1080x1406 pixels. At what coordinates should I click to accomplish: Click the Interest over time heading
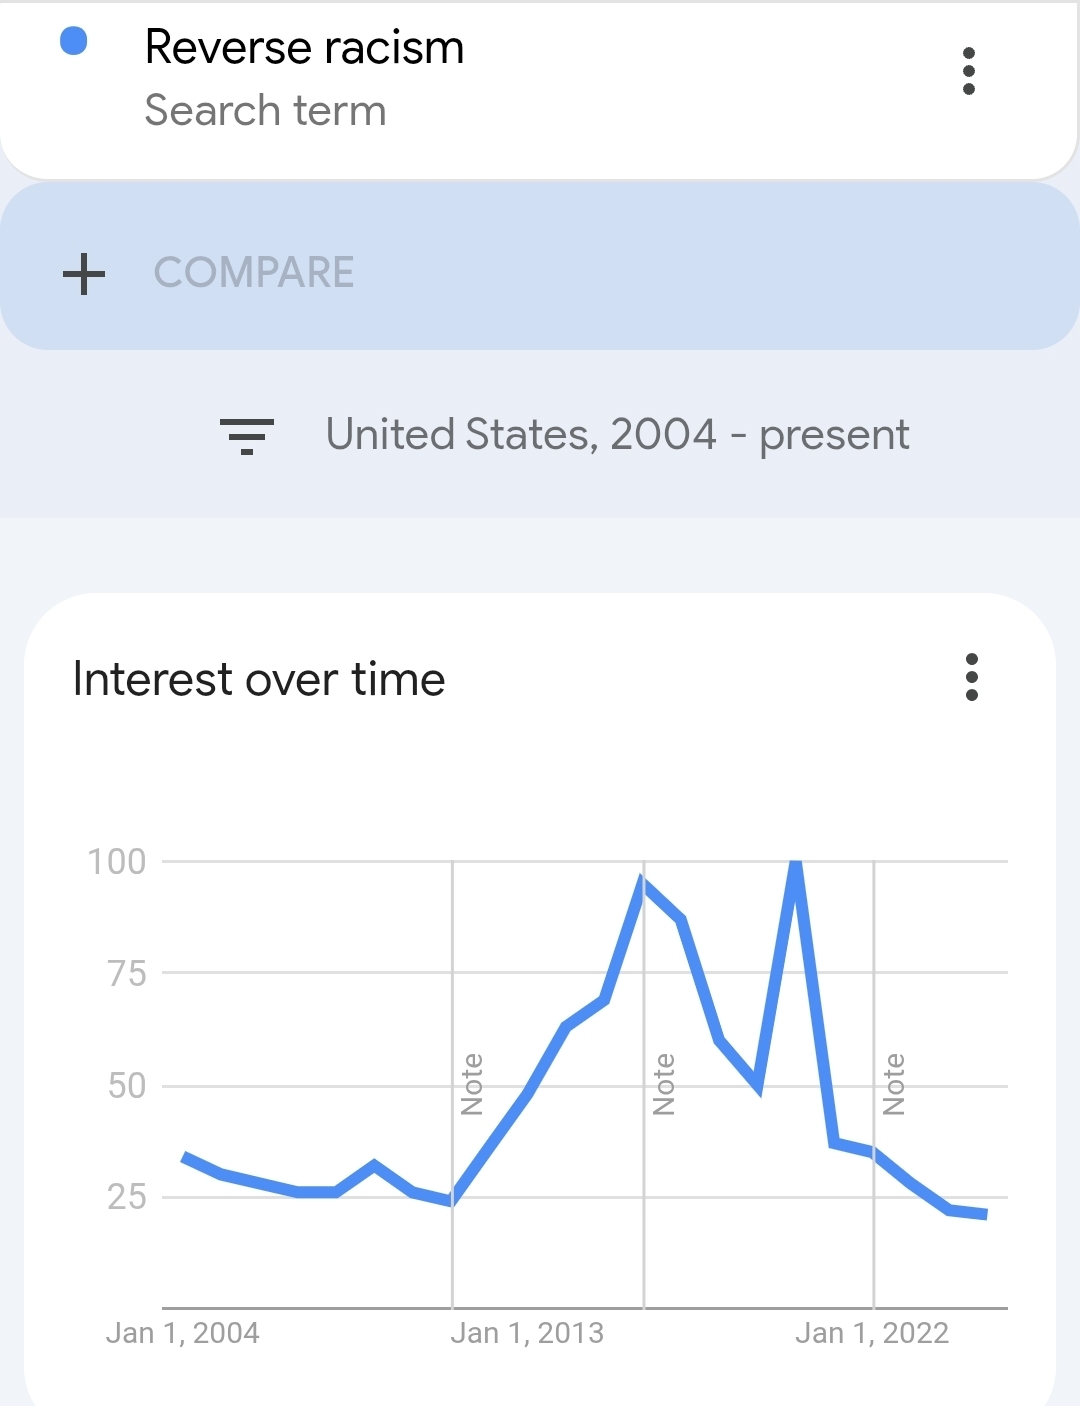pos(259,680)
